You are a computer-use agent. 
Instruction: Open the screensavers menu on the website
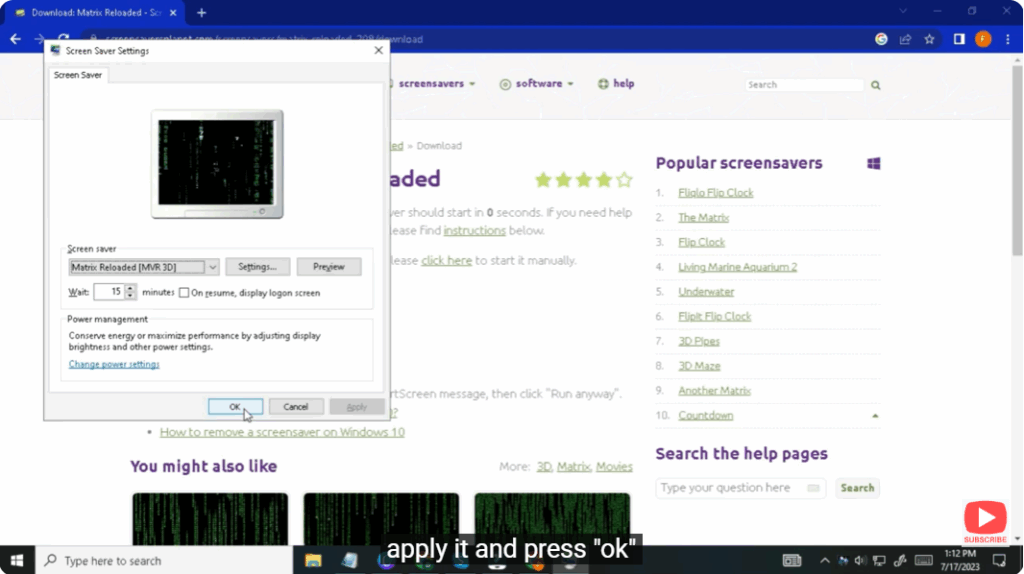click(436, 84)
